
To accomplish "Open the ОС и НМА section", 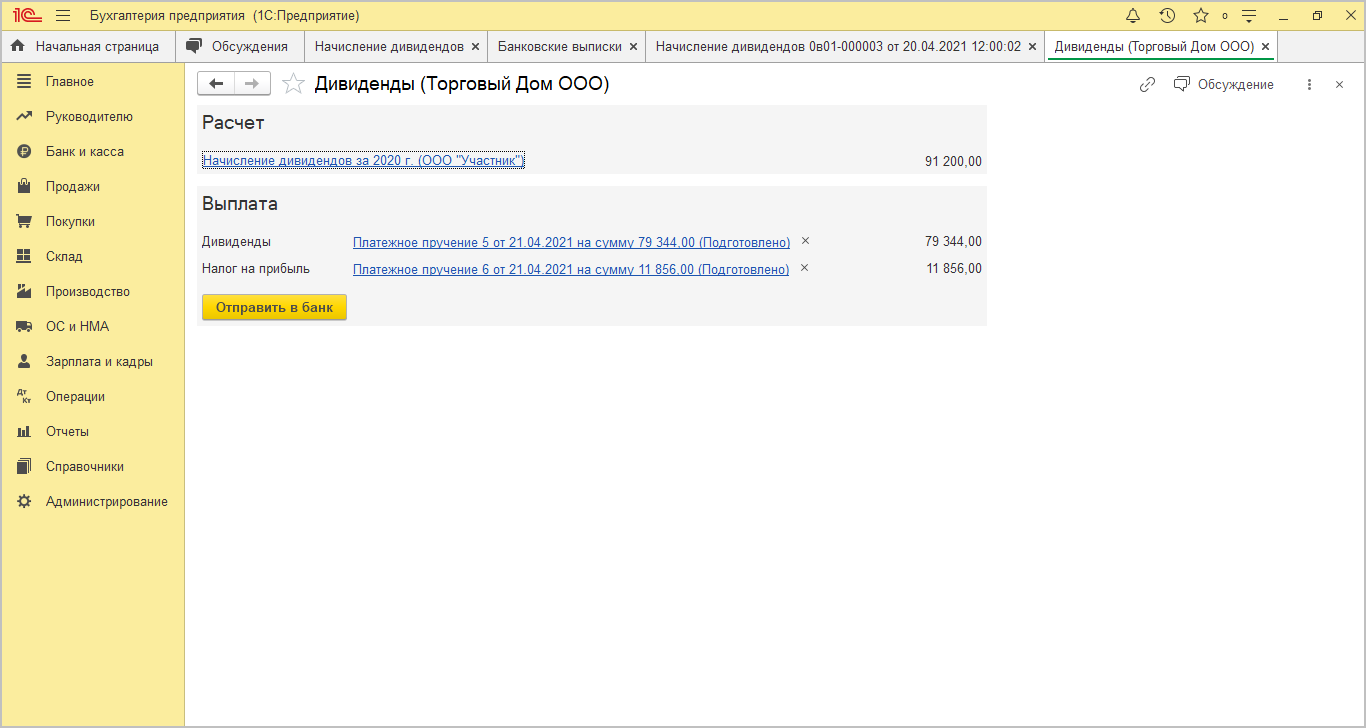I will pyautogui.click(x=92, y=327).
